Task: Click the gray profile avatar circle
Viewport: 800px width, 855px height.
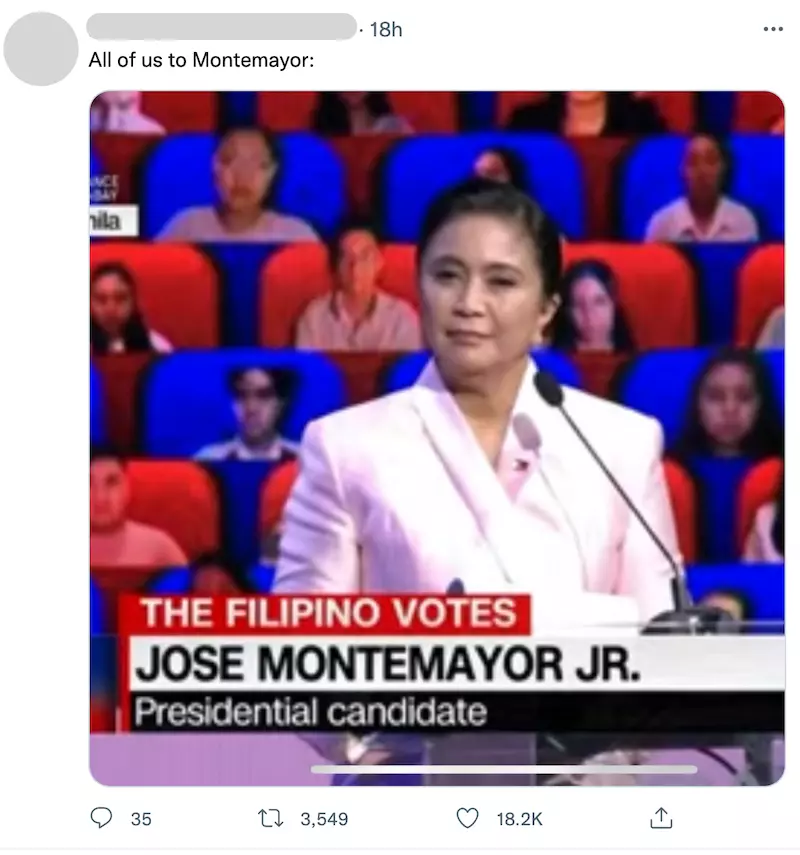Action: click(x=41, y=49)
